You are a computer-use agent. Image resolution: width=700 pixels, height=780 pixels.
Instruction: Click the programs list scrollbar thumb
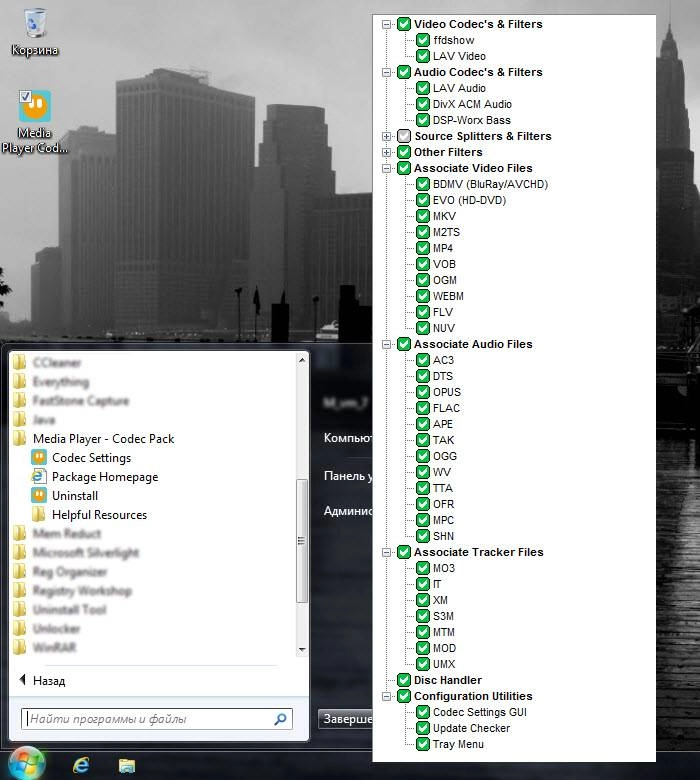301,541
